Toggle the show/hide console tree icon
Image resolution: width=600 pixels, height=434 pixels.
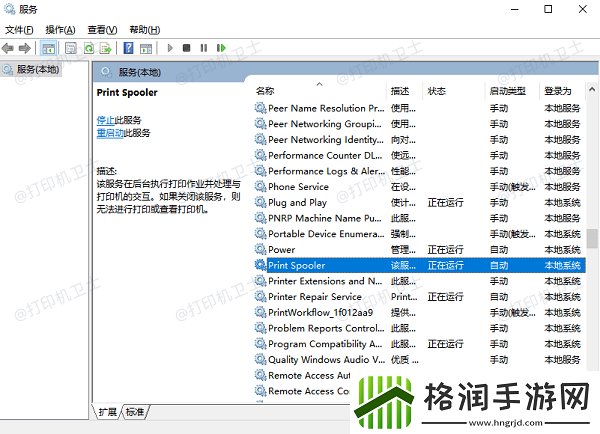click(49, 47)
